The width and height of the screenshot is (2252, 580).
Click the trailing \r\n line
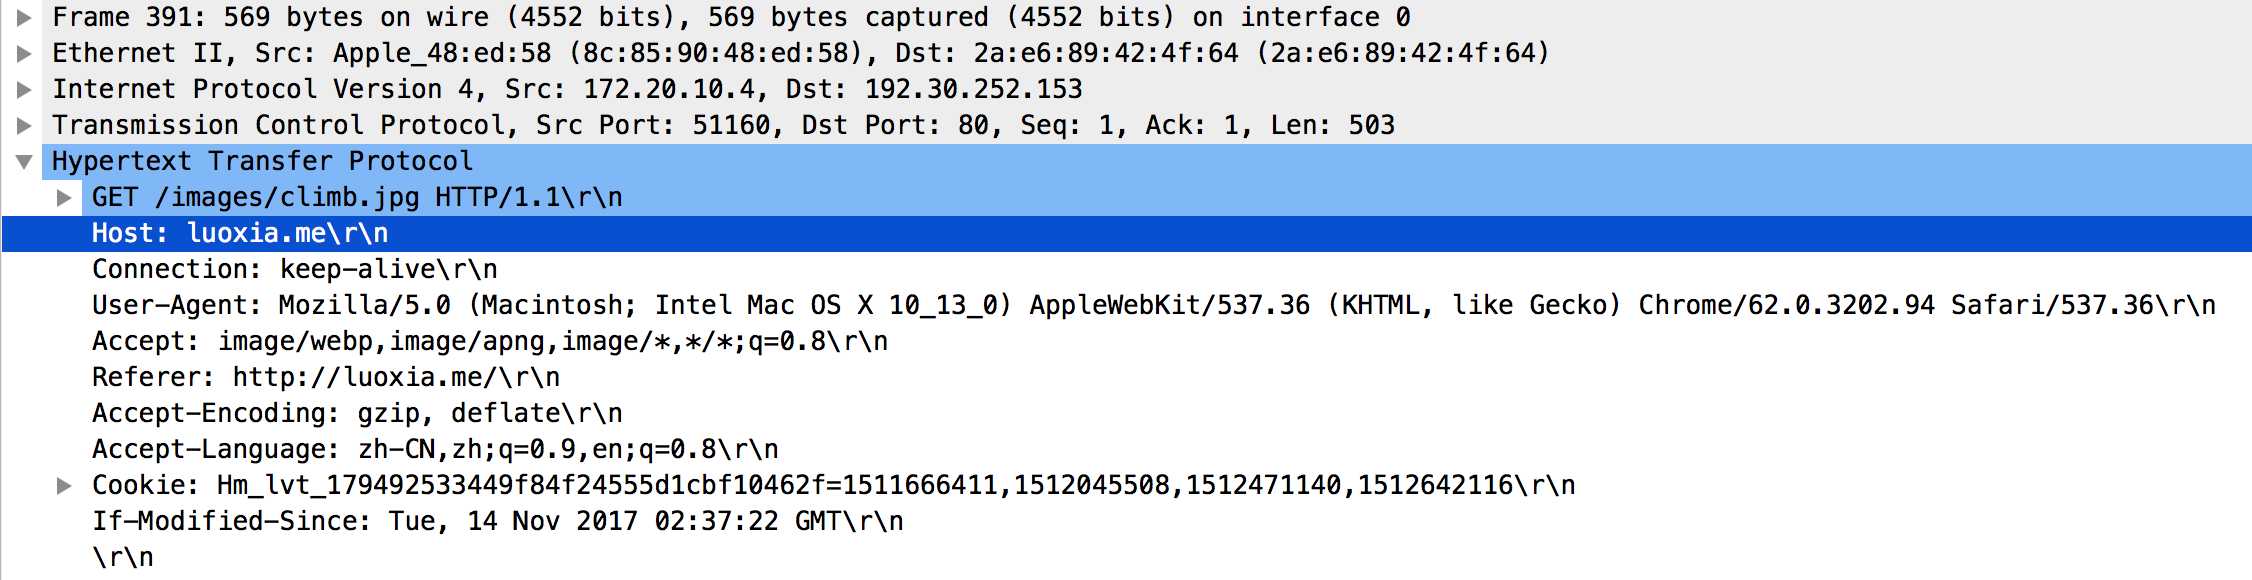(123, 557)
